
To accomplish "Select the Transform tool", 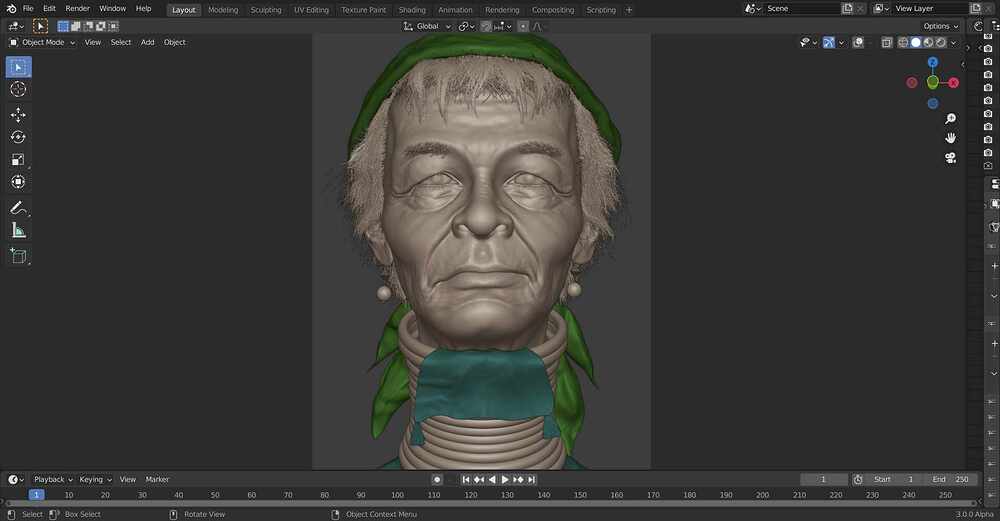I will [18, 182].
